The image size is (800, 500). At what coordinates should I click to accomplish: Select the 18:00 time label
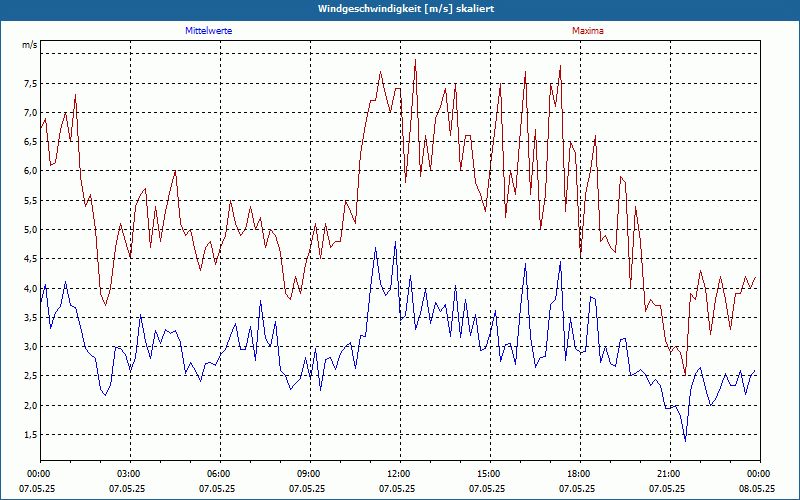coord(580,473)
